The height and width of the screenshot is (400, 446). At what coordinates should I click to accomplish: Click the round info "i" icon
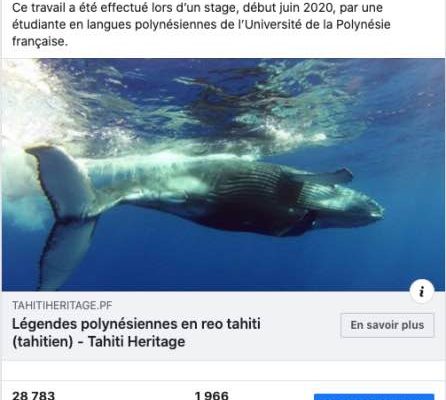point(422,291)
